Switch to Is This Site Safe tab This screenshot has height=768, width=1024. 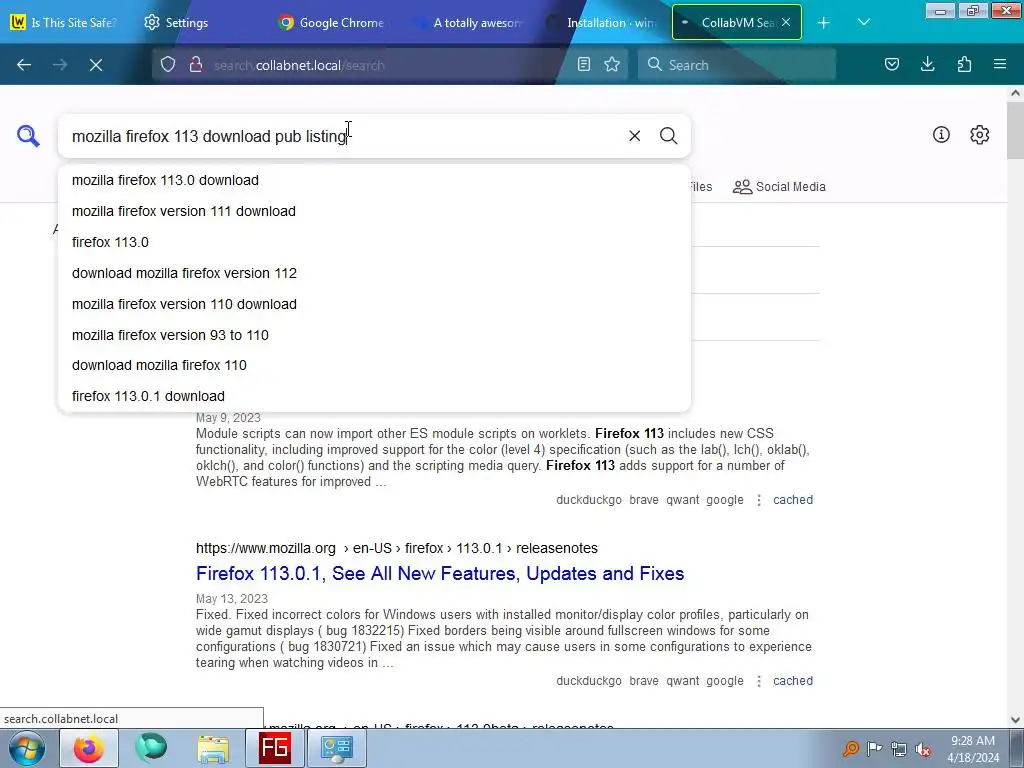tap(63, 22)
